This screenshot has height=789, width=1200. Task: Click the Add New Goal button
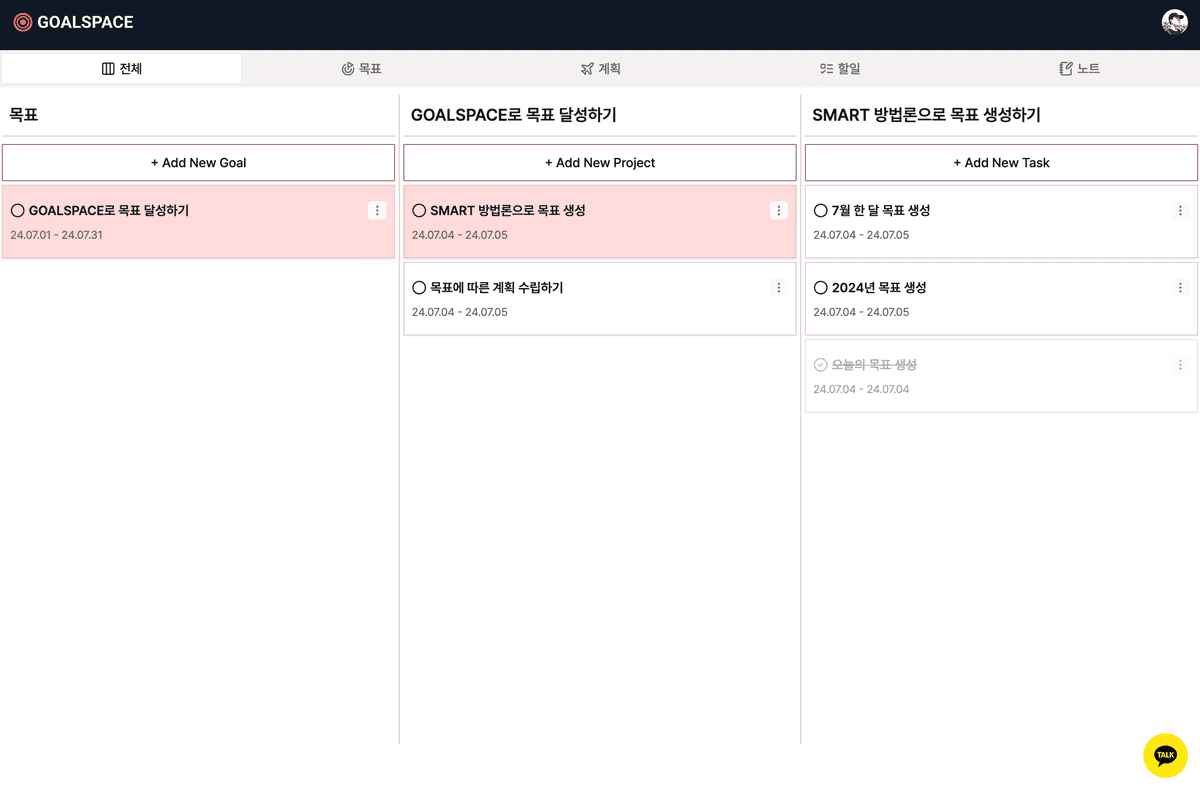(198, 162)
